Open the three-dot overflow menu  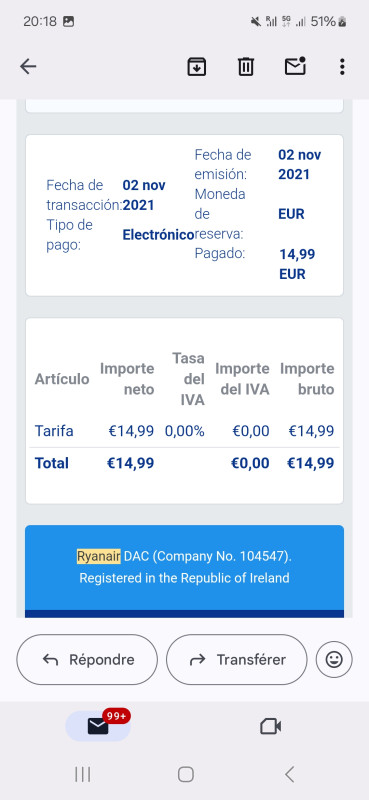pos(342,66)
